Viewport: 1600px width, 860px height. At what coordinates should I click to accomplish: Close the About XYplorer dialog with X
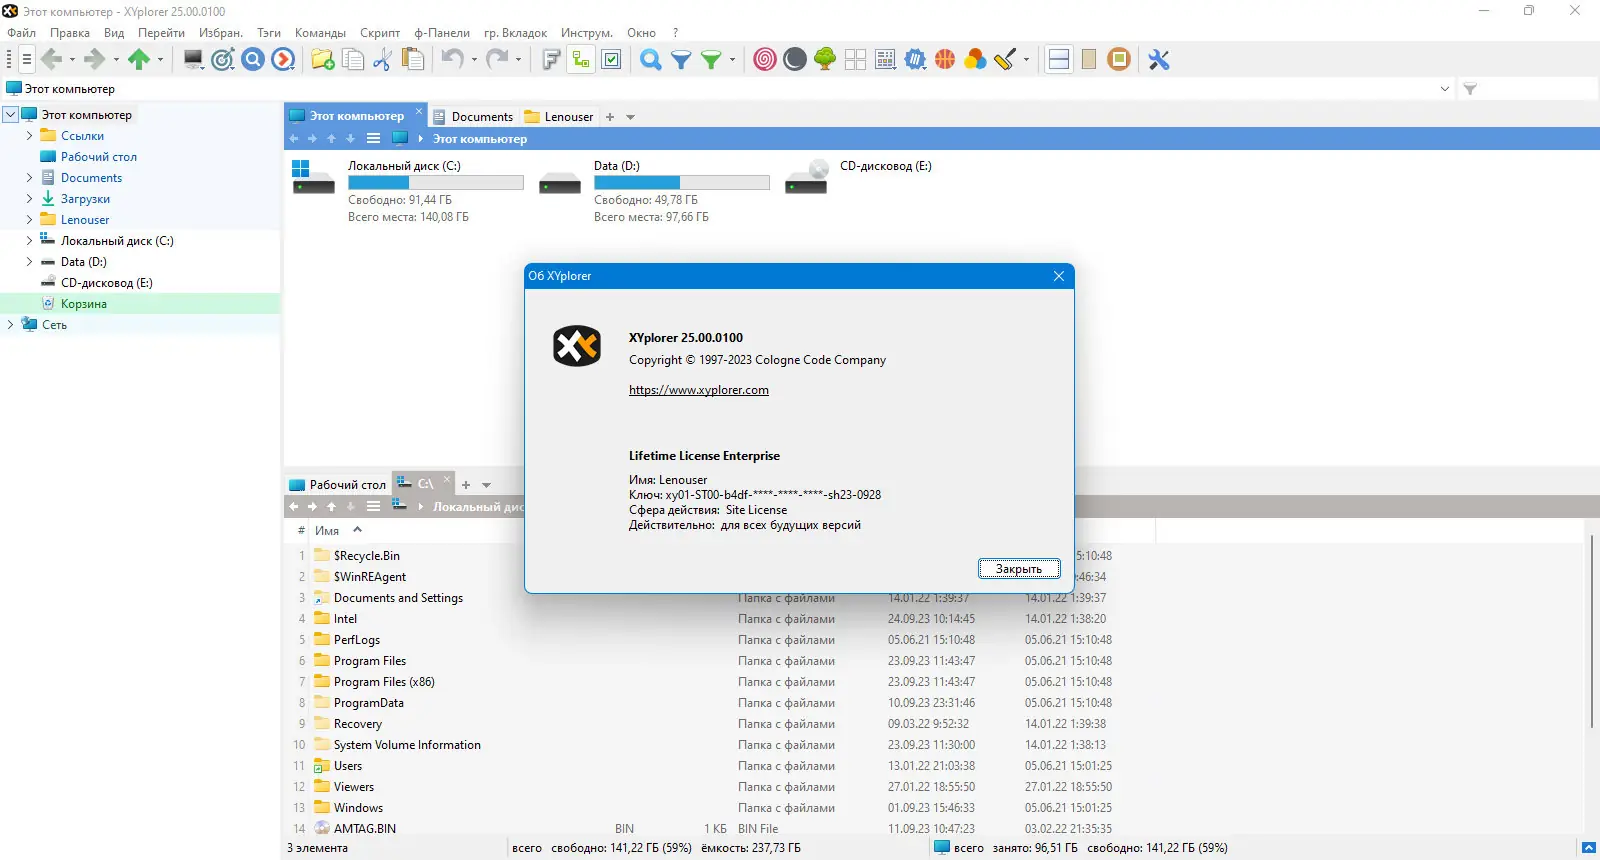pyautogui.click(x=1059, y=276)
